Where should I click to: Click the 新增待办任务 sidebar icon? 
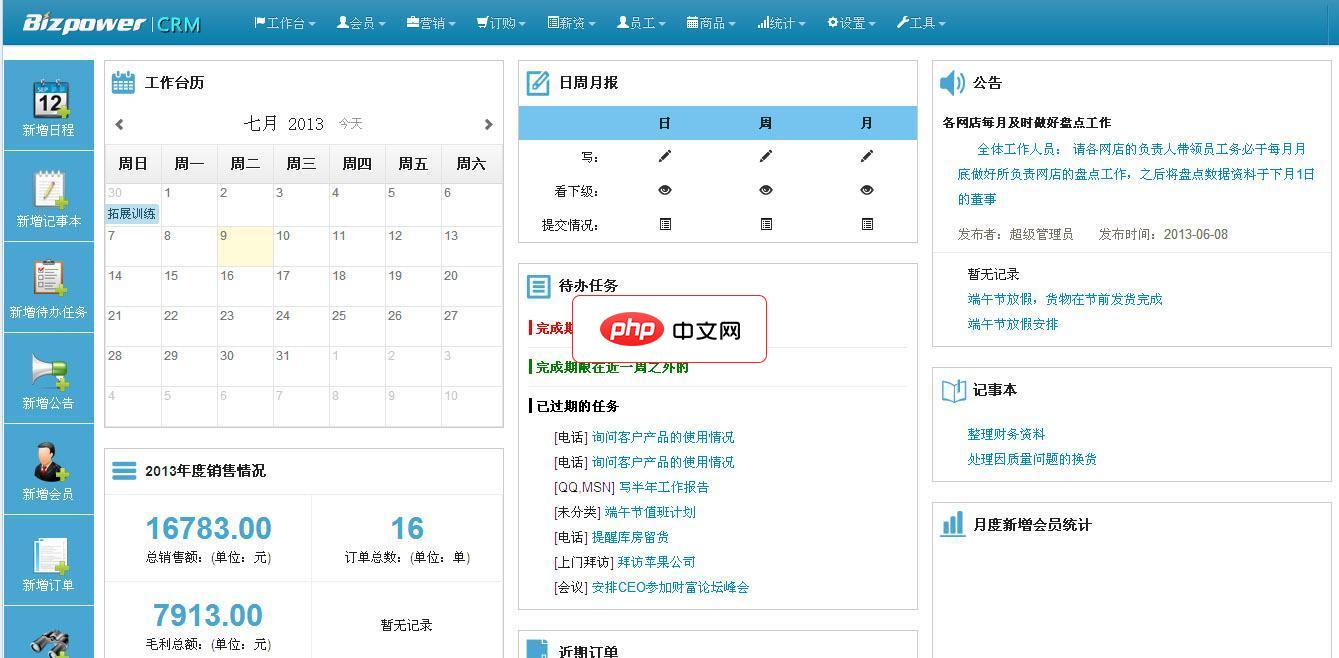(49, 286)
